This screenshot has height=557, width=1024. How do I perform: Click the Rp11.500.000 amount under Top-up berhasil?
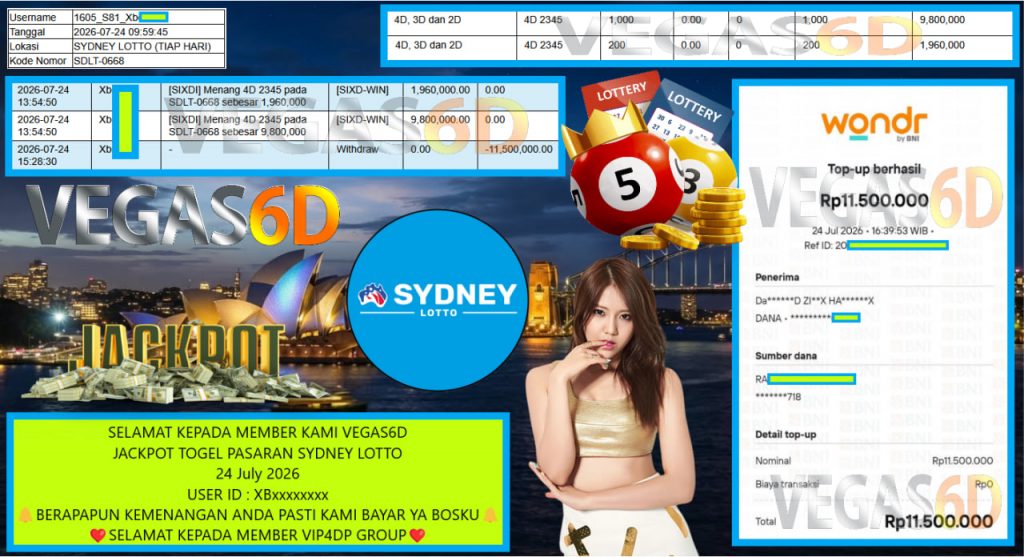(874, 200)
